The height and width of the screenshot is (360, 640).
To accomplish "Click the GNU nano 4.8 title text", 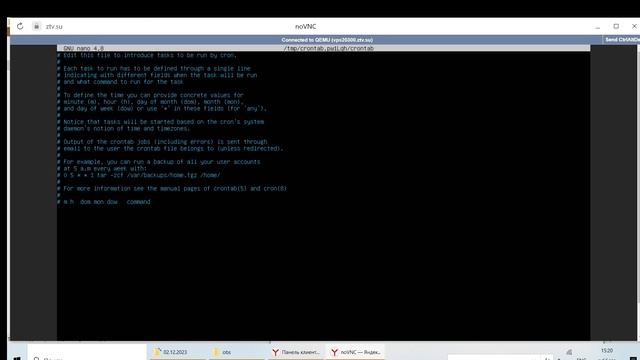I will (x=84, y=48).
